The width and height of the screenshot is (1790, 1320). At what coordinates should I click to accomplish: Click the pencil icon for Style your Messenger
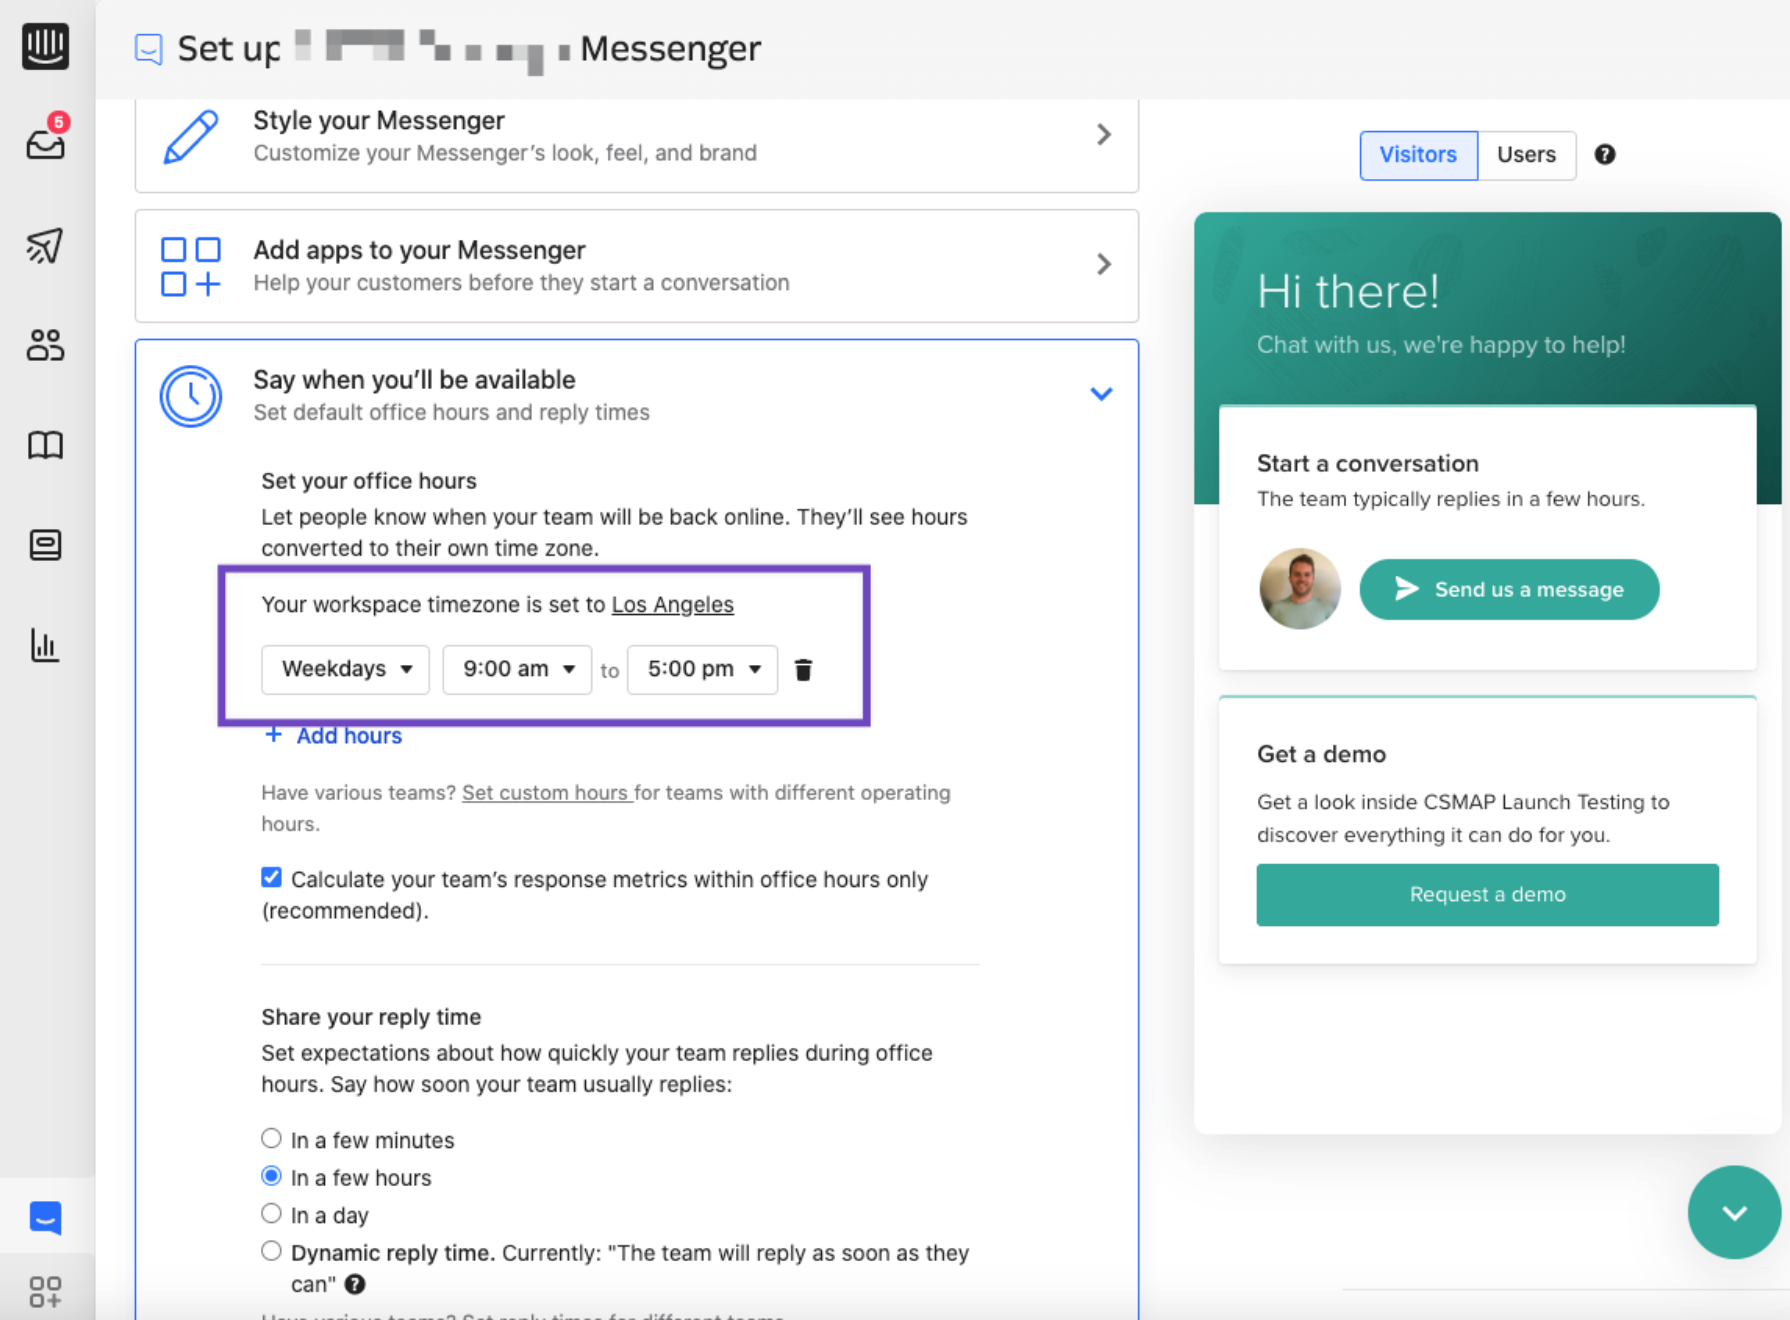click(190, 136)
